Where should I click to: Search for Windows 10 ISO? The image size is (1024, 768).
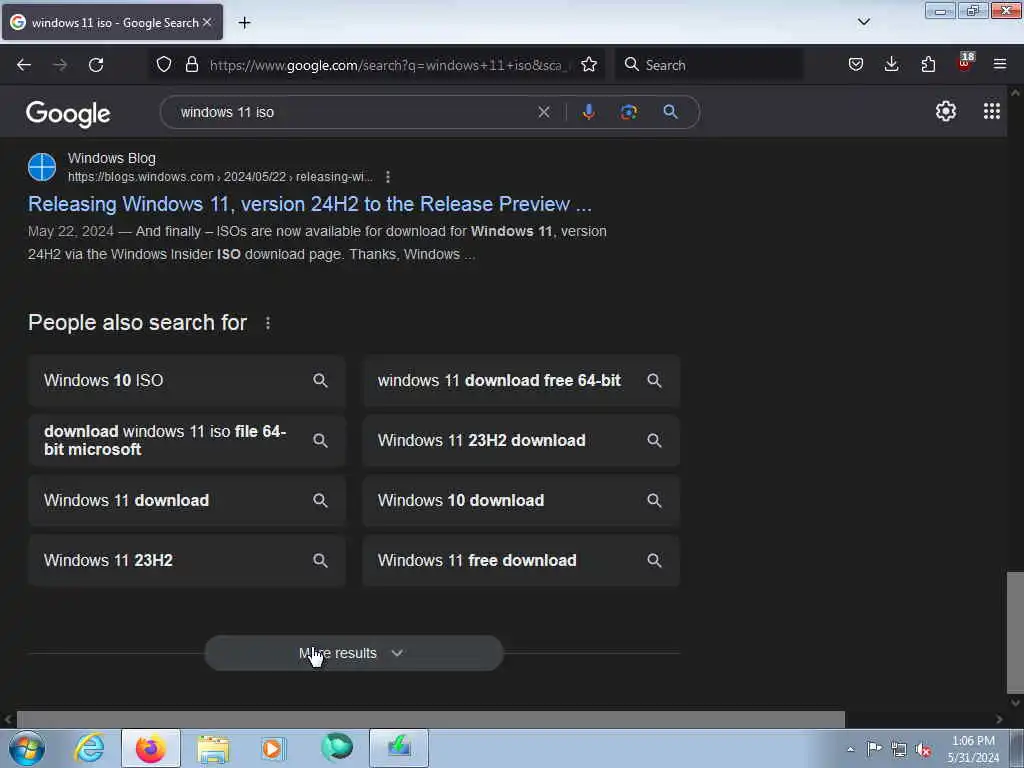tap(187, 381)
